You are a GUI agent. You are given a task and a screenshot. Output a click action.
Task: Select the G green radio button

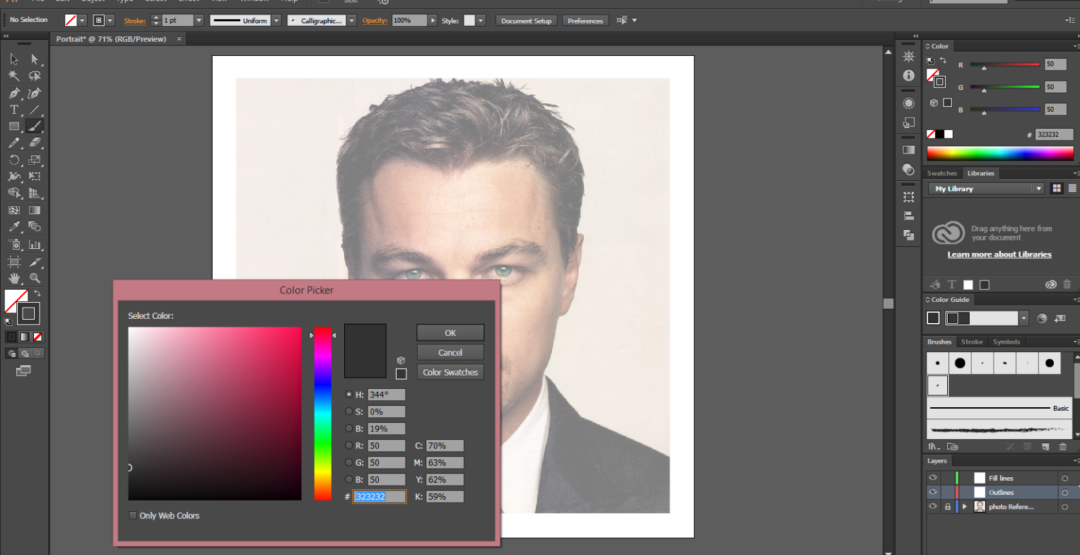coord(349,463)
